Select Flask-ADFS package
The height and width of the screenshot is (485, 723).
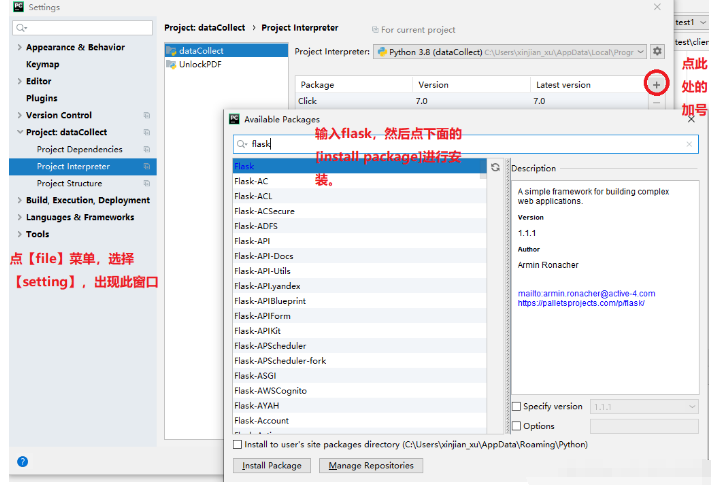click(359, 226)
